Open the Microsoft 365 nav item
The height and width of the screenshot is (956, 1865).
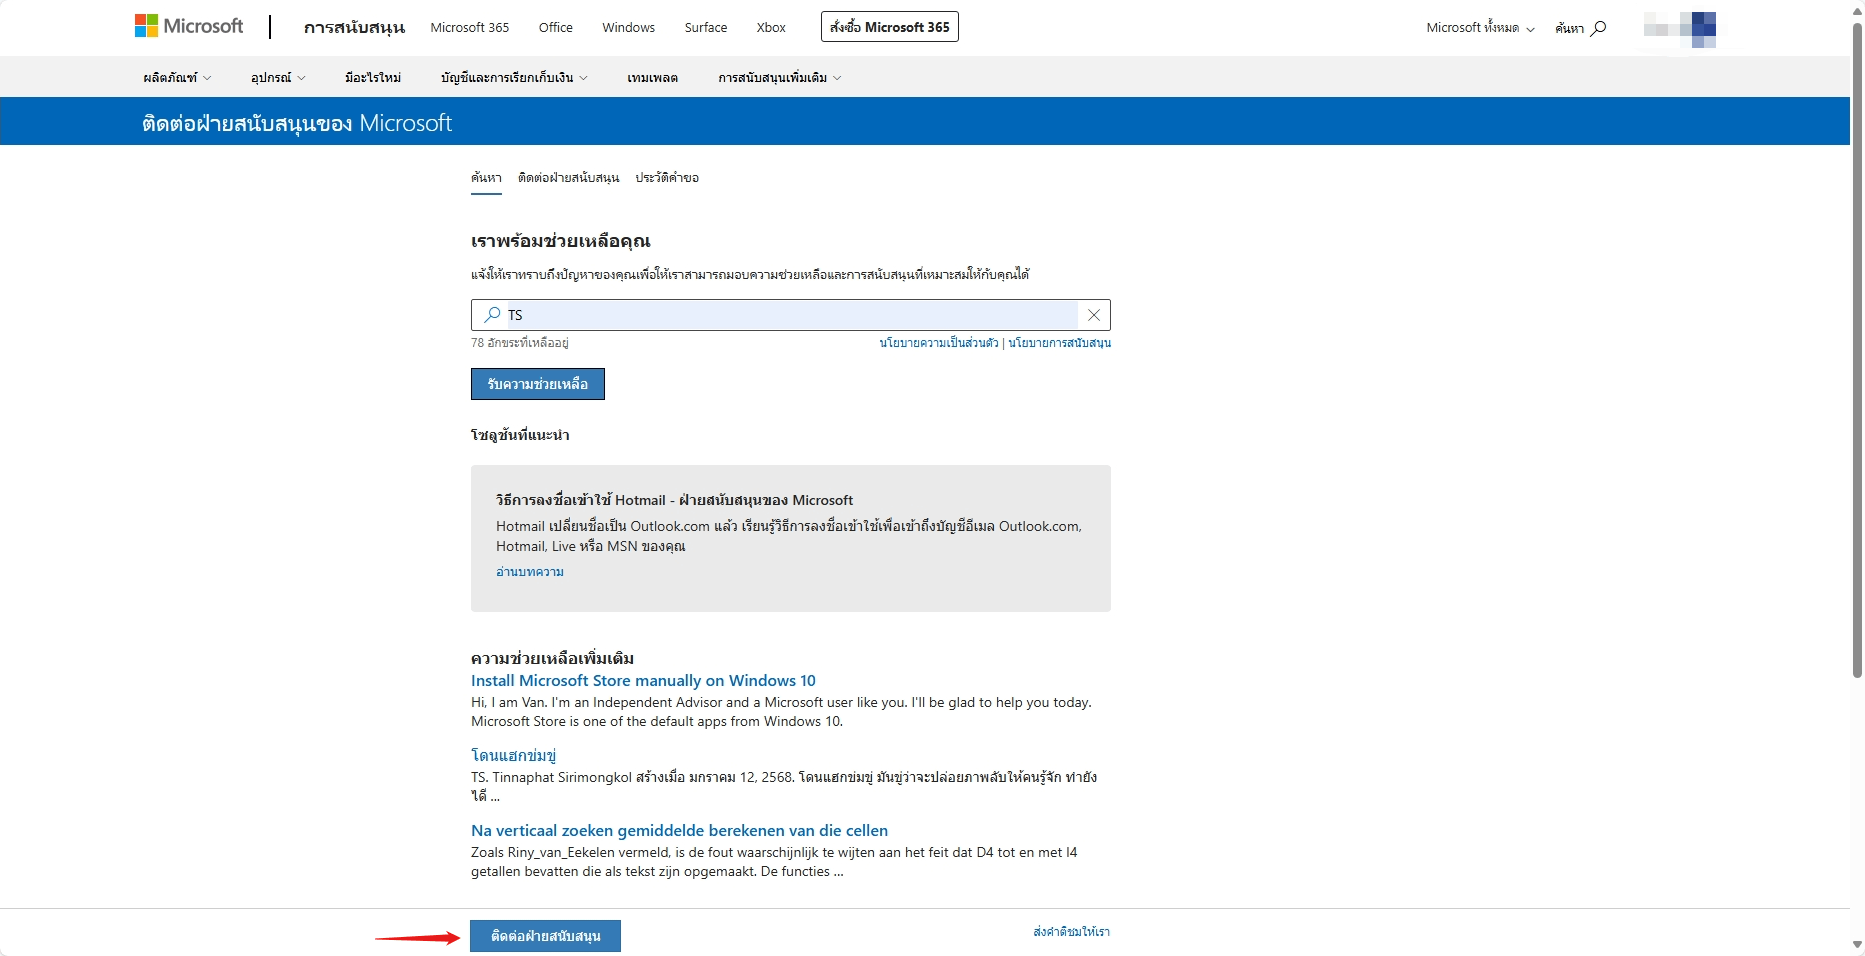(x=470, y=28)
